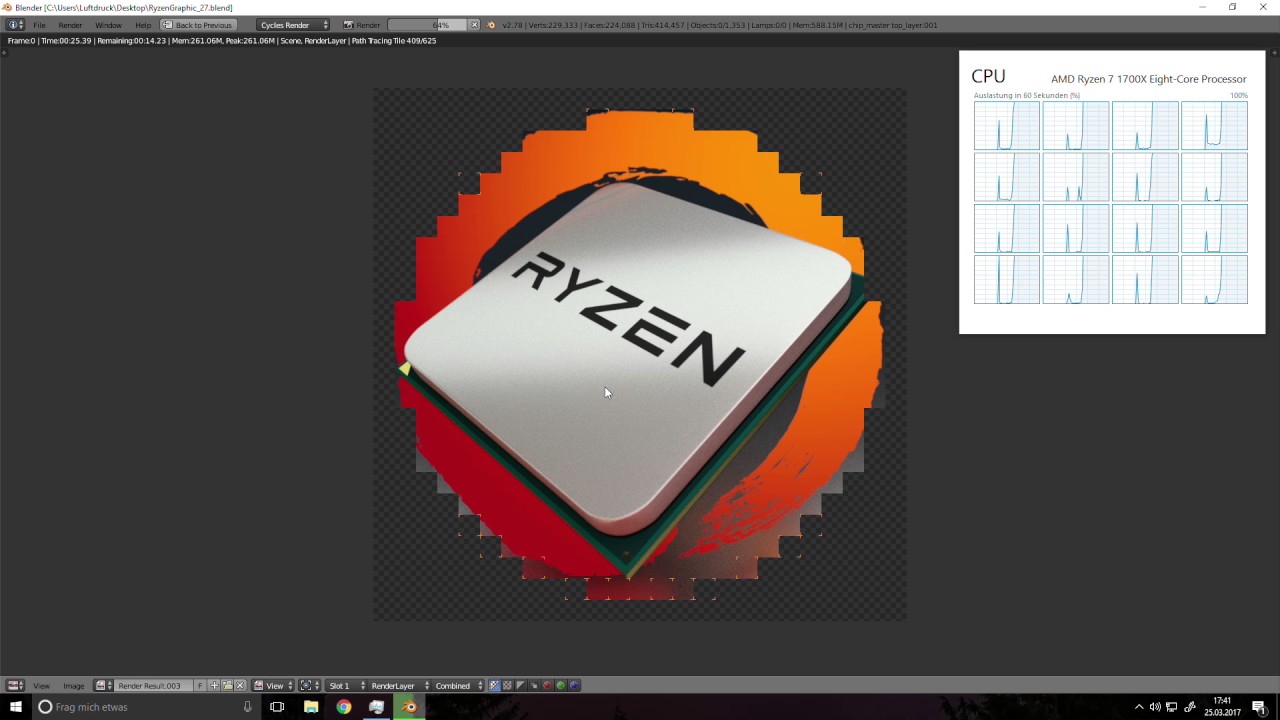Image resolution: width=1280 pixels, height=720 pixels.
Task: Open Task View on taskbar
Action: [x=277, y=707]
